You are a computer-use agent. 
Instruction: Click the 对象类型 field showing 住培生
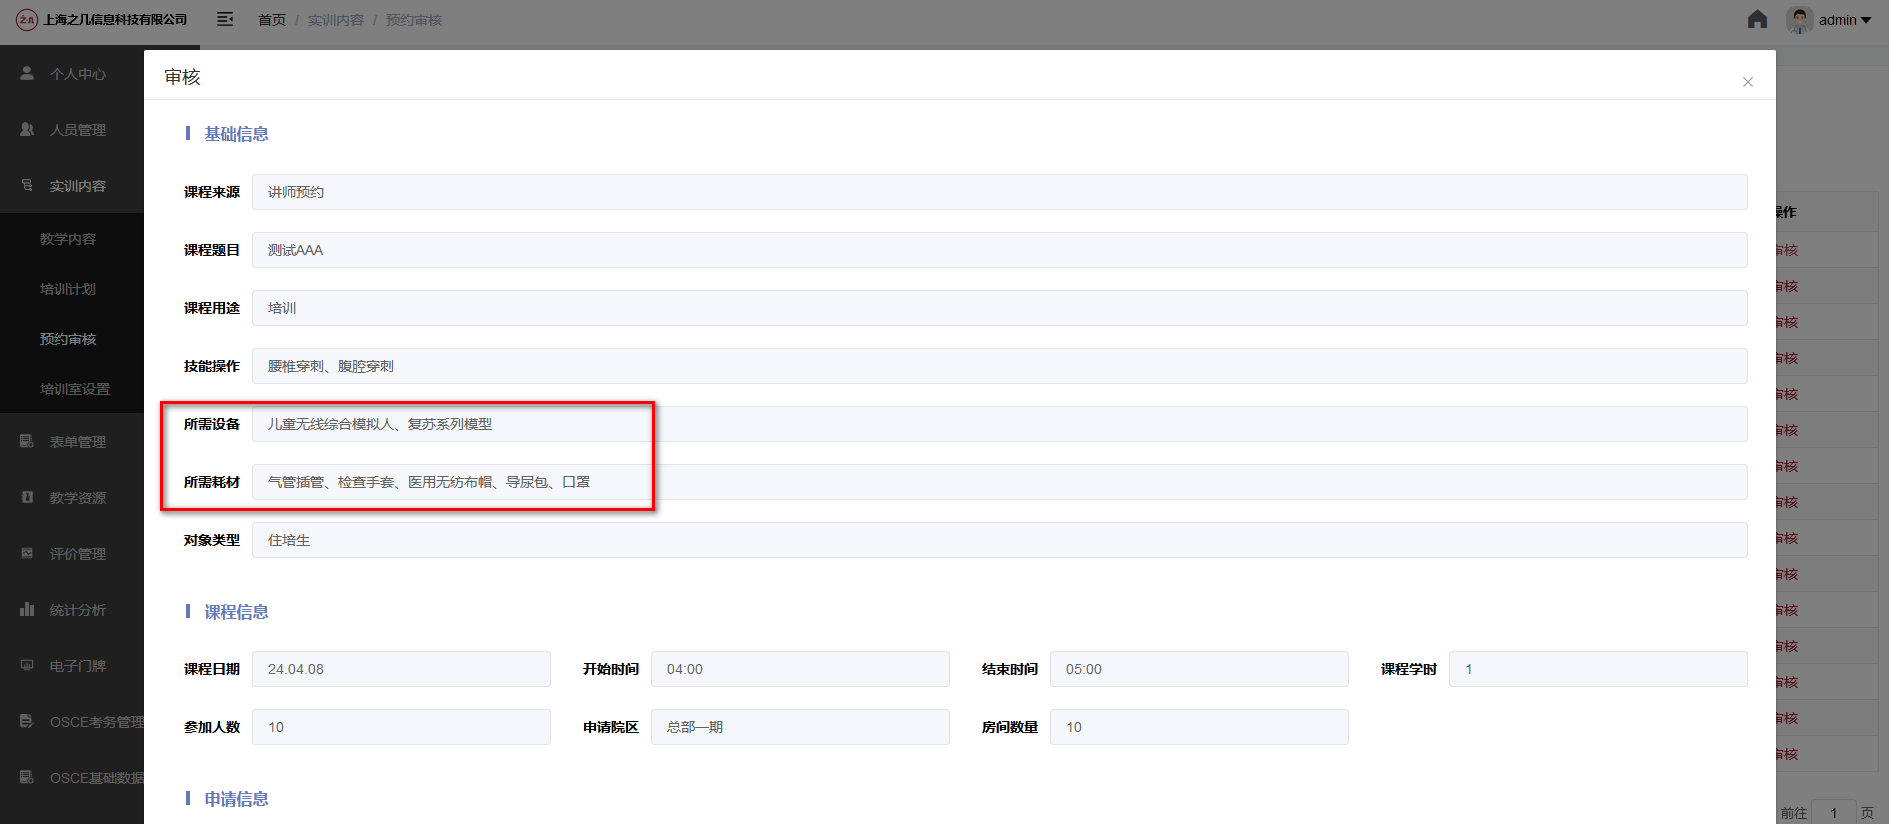999,540
